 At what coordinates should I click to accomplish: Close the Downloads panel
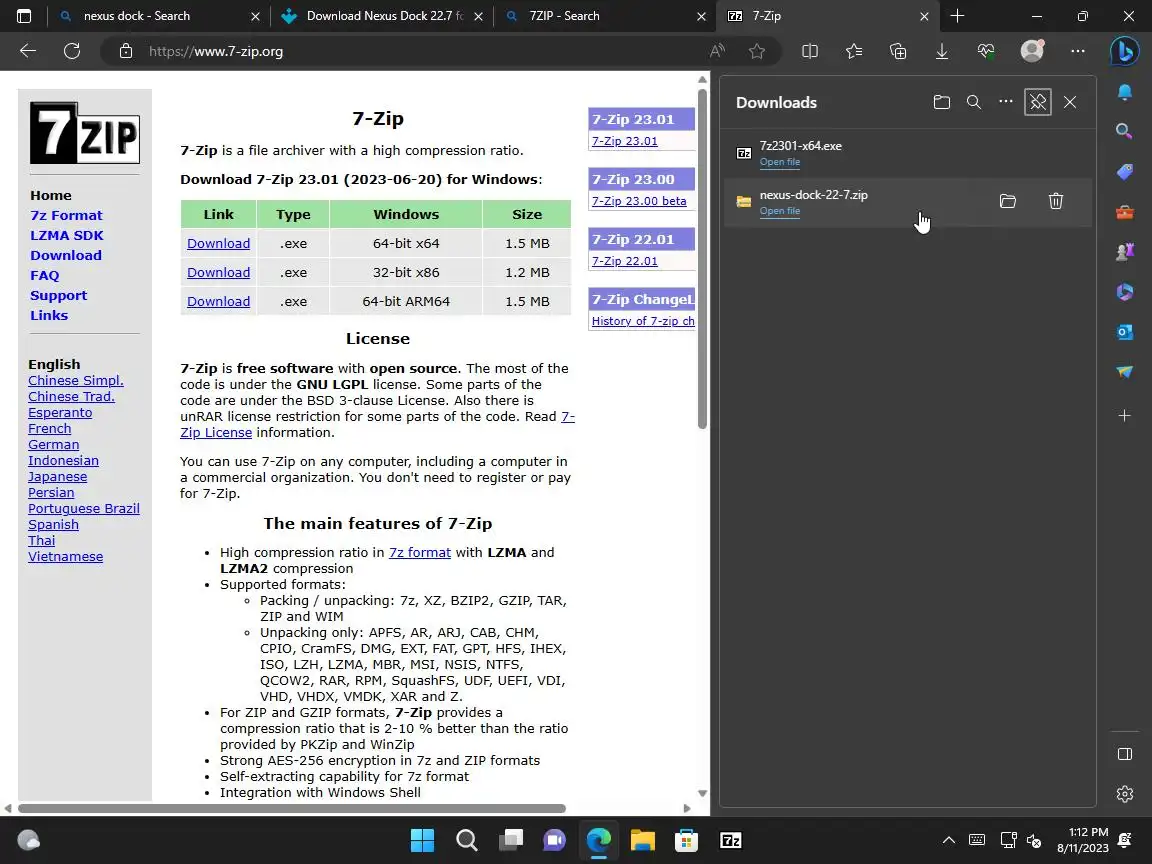[1070, 102]
